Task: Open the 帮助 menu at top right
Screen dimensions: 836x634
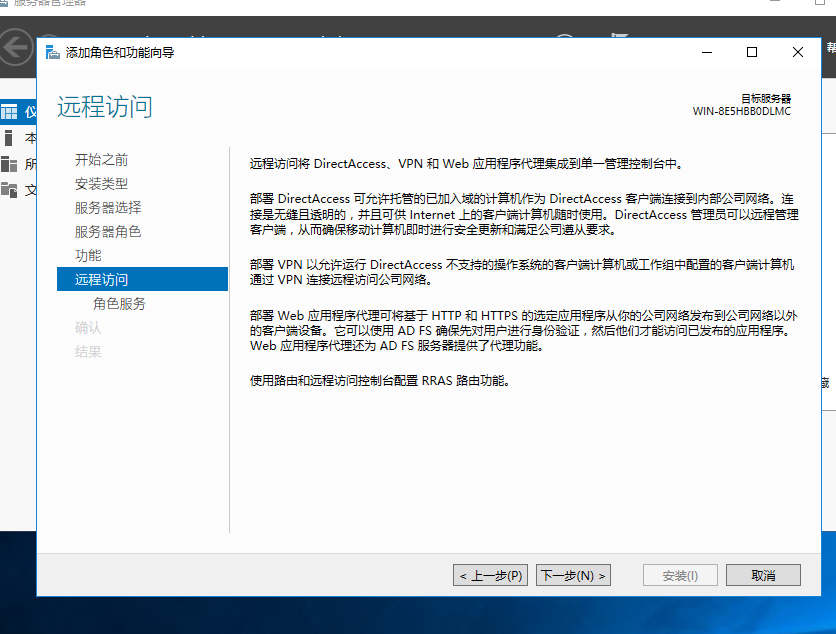Action: [830, 45]
